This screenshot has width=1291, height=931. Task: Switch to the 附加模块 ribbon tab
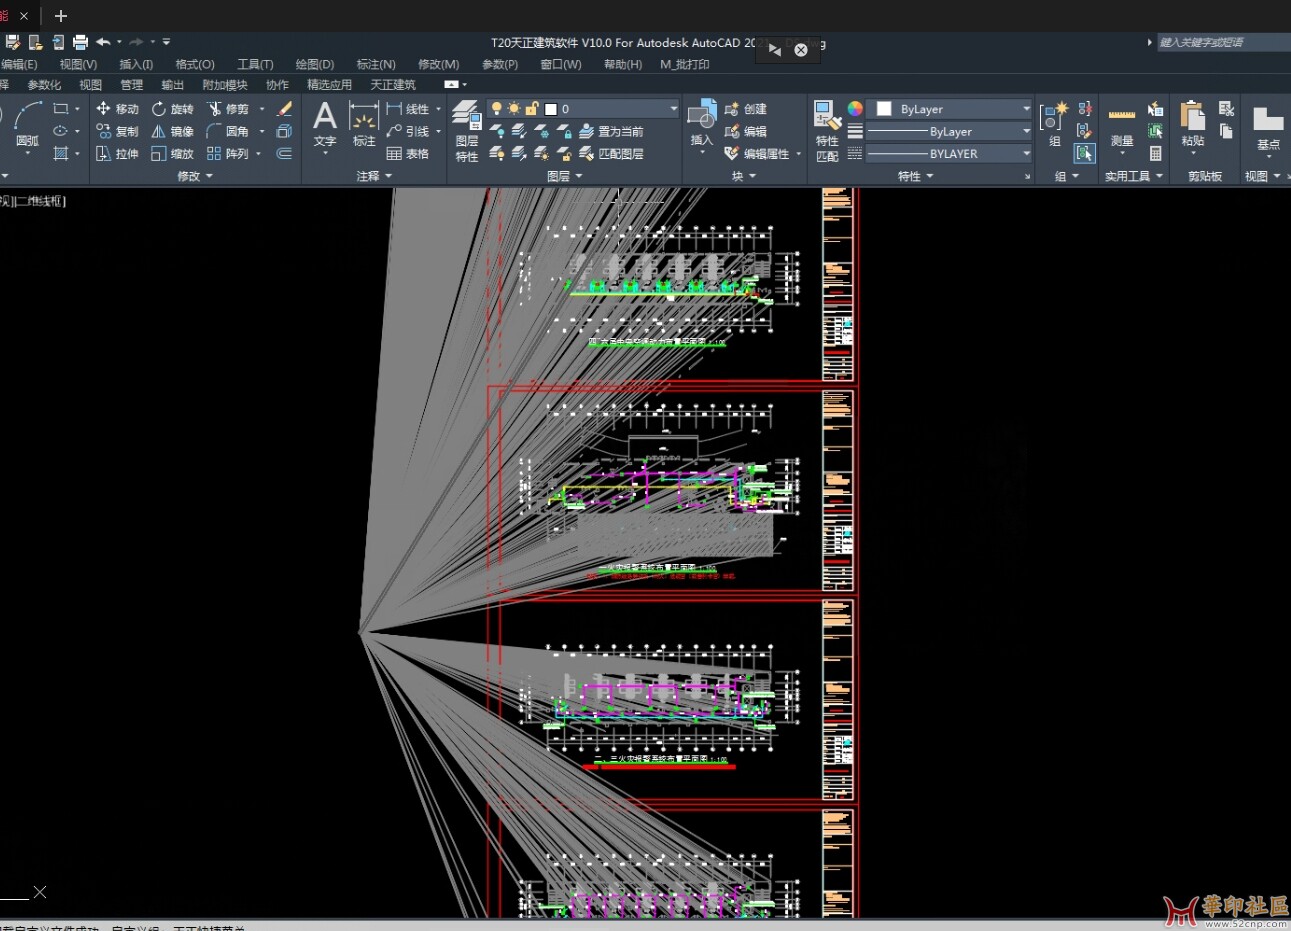(x=225, y=85)
